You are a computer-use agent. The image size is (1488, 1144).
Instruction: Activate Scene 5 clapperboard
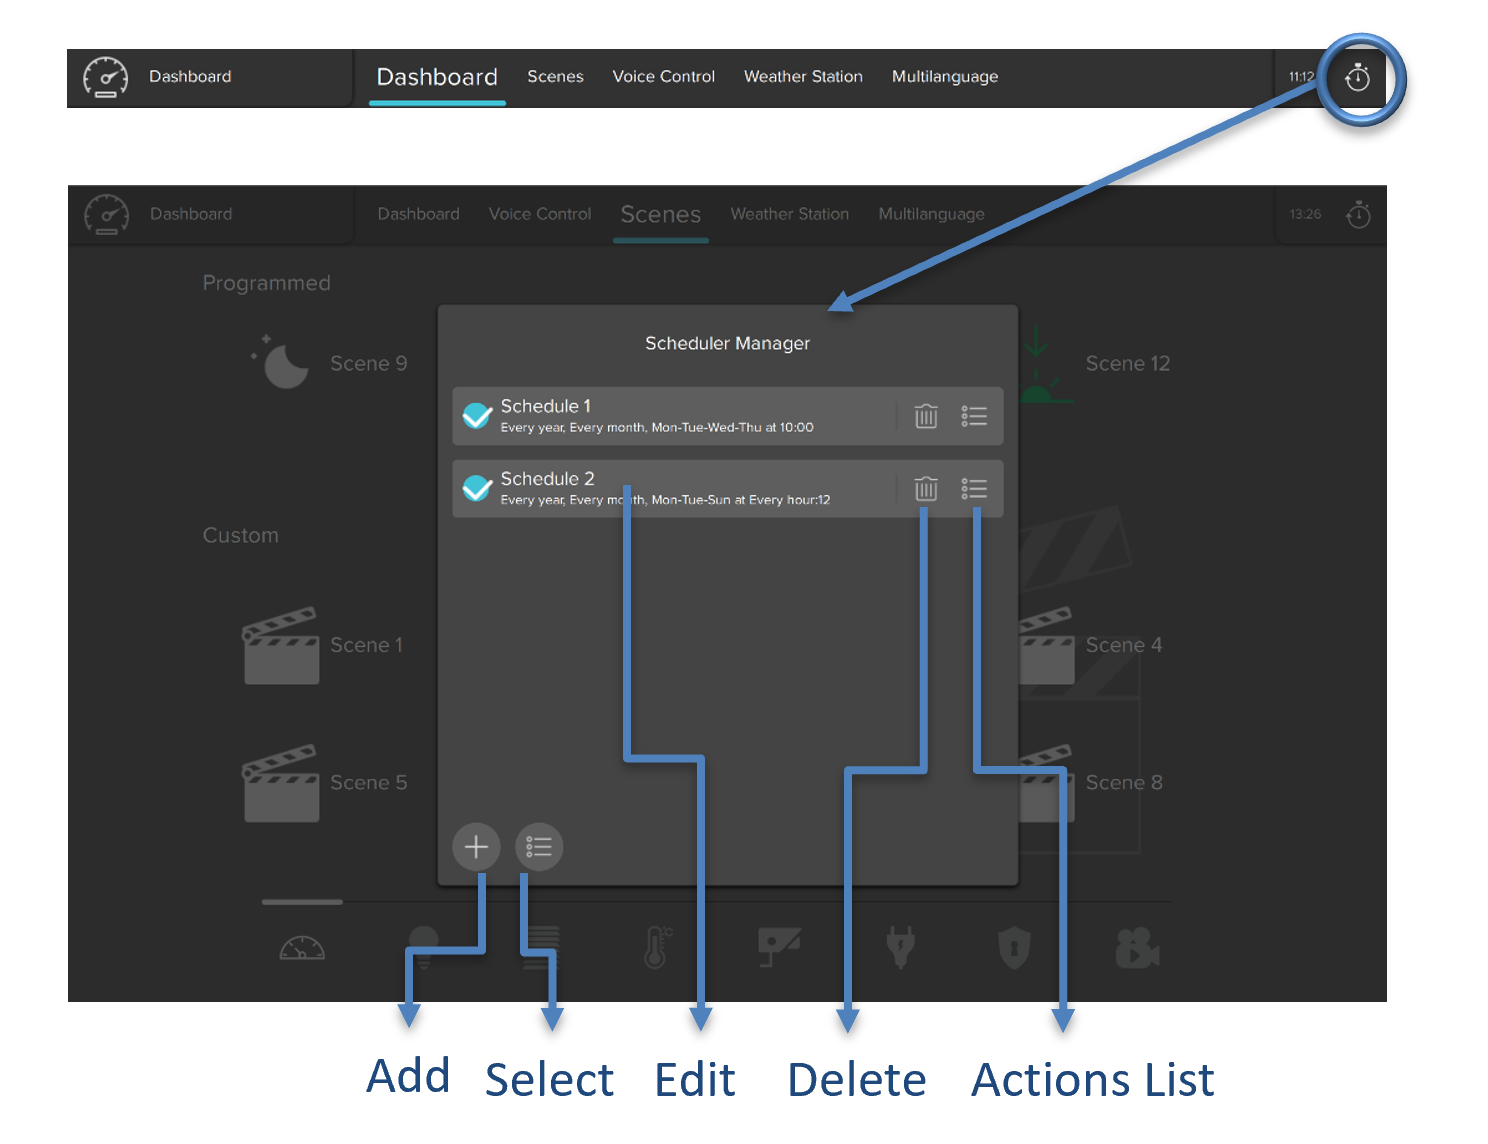[x=281, y=783]
